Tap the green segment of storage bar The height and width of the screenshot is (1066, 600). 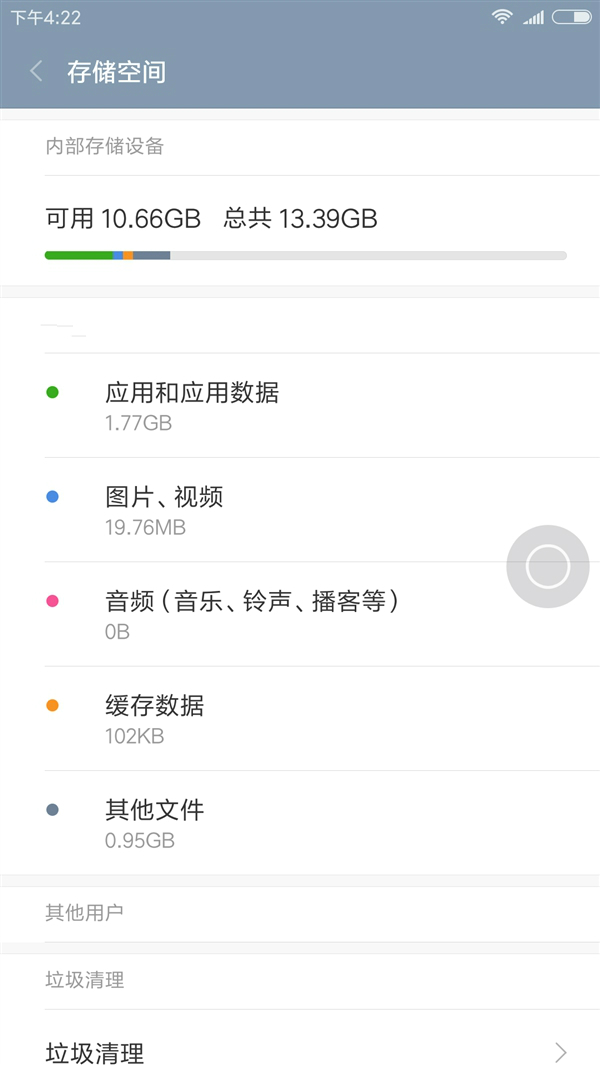click(78, 256)
